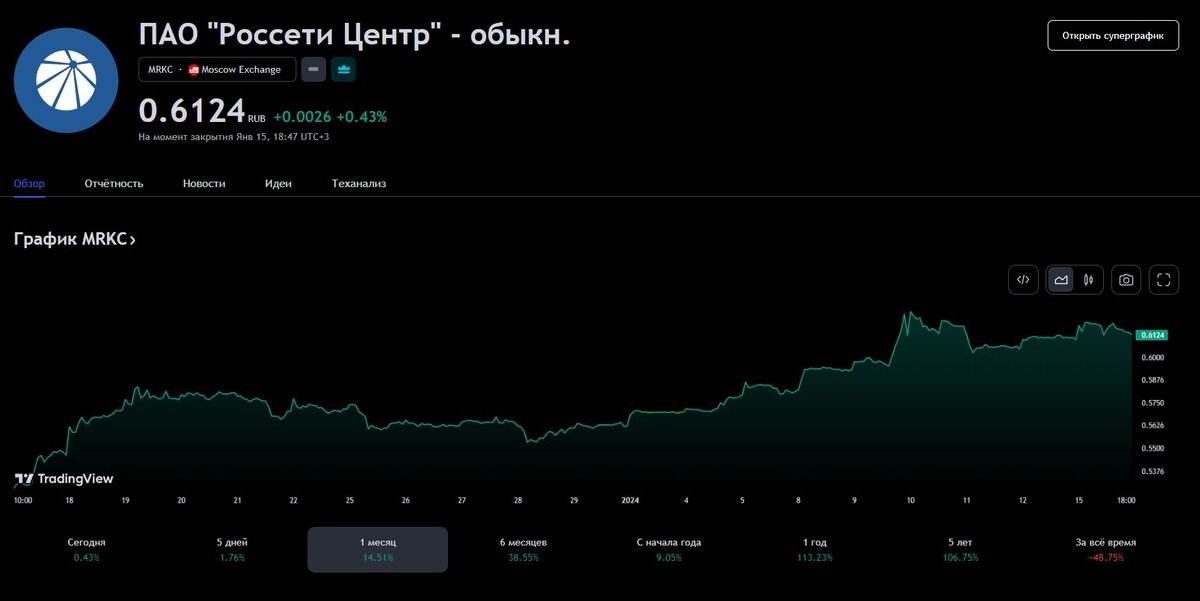Select the Обзор tab
The height and width of the screenshot is (601, 1200).
[29, 183]
